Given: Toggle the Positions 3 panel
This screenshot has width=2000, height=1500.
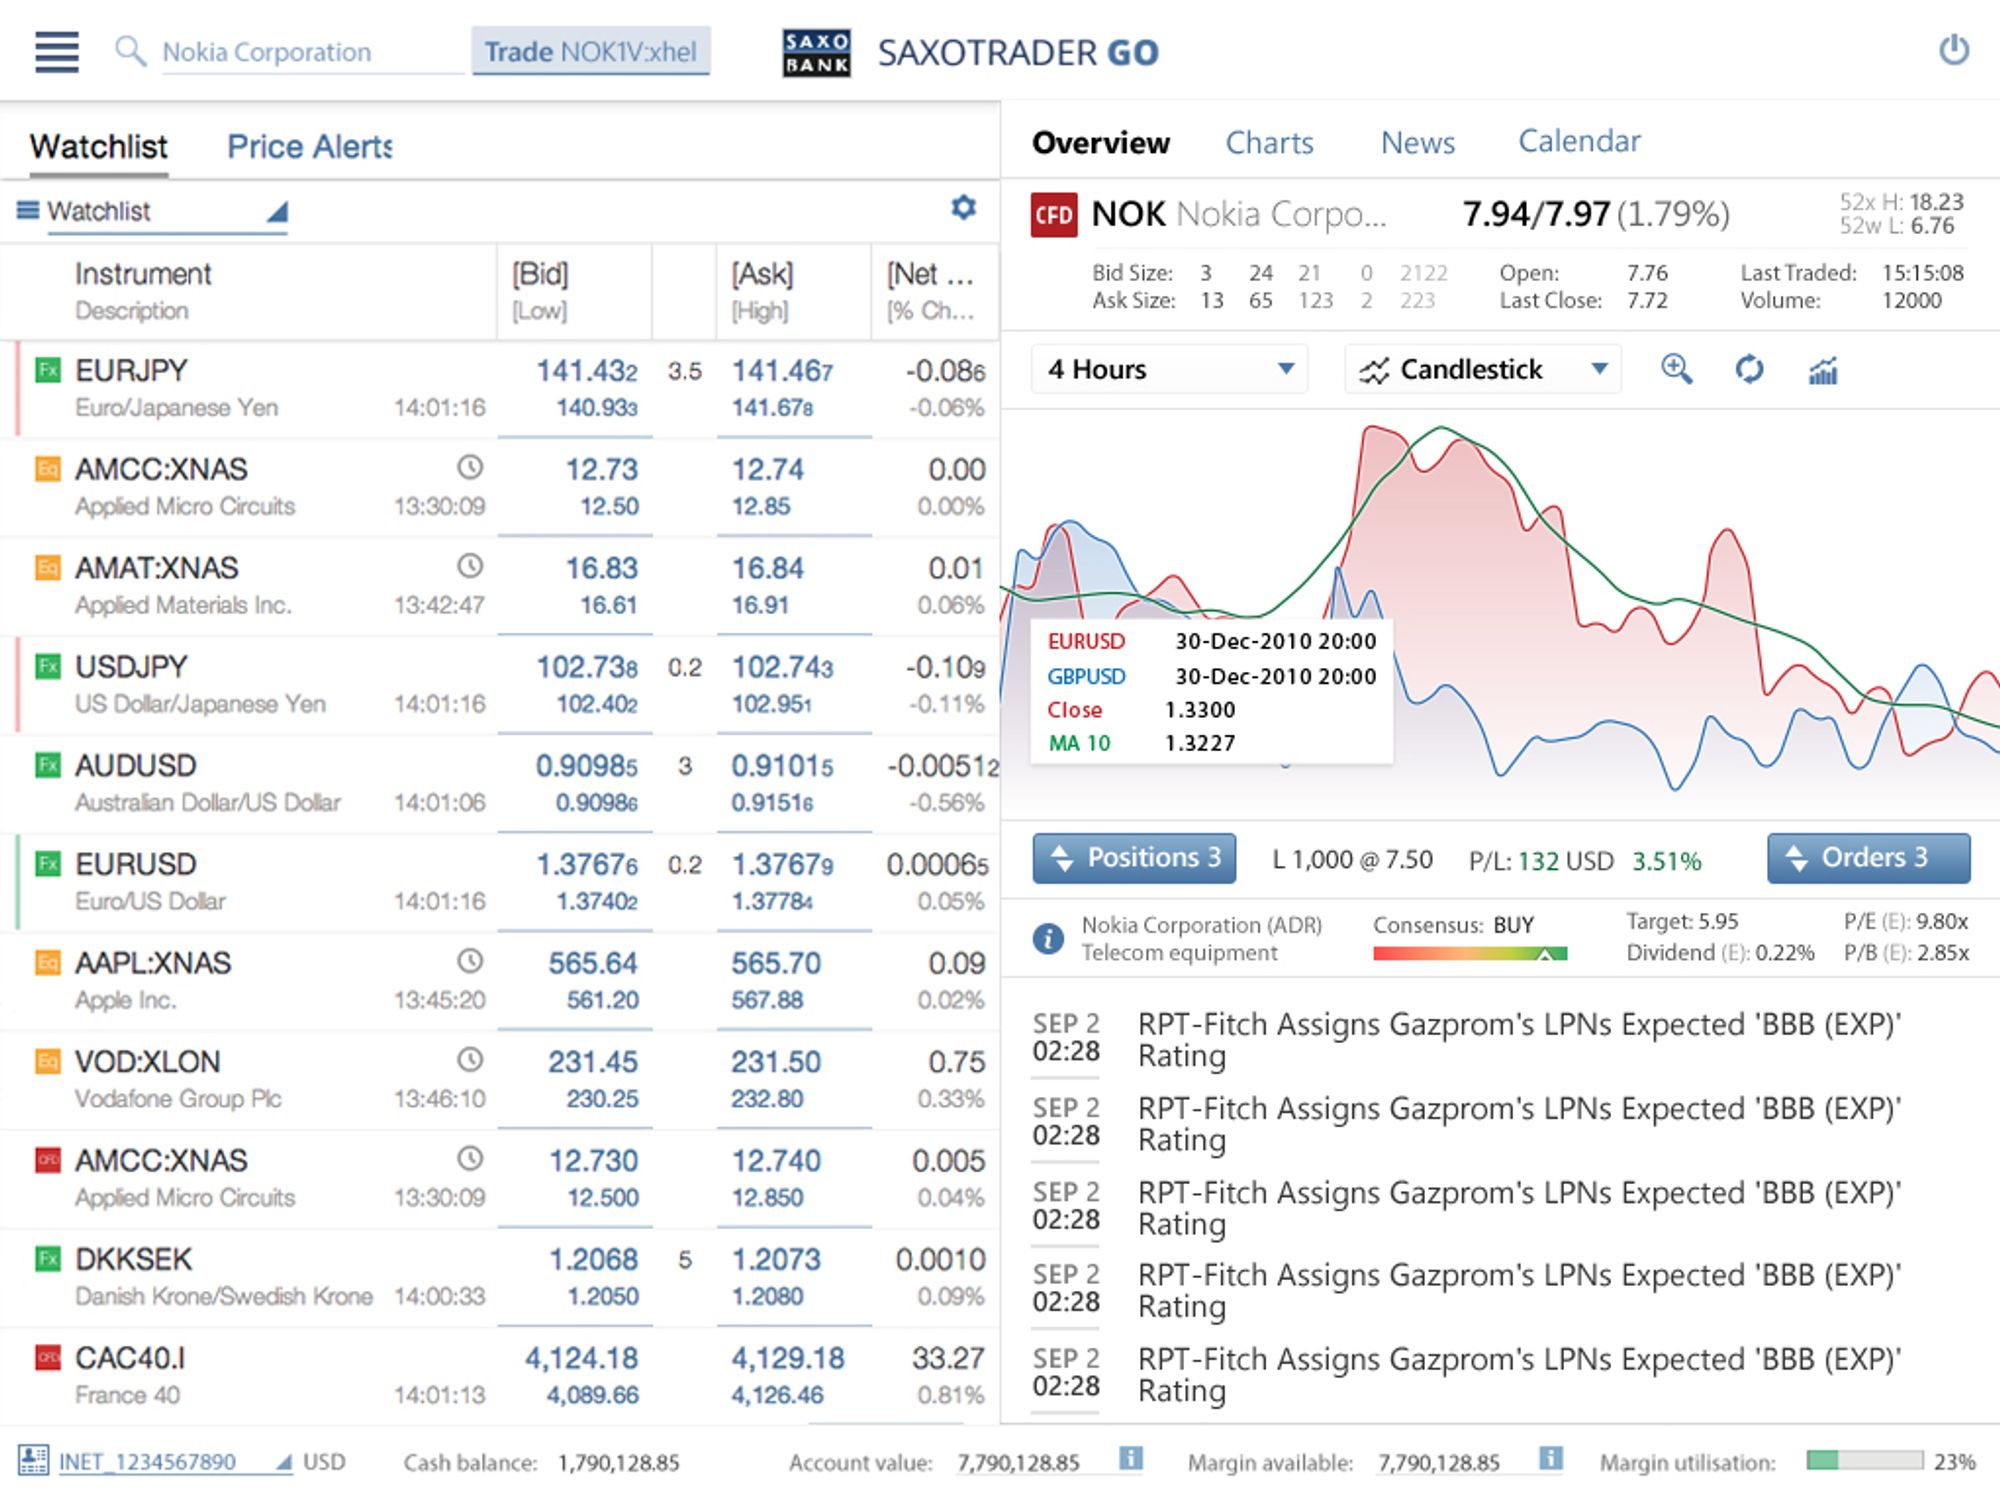Looking at the screenshot, I should click(x=1134, y=858).
